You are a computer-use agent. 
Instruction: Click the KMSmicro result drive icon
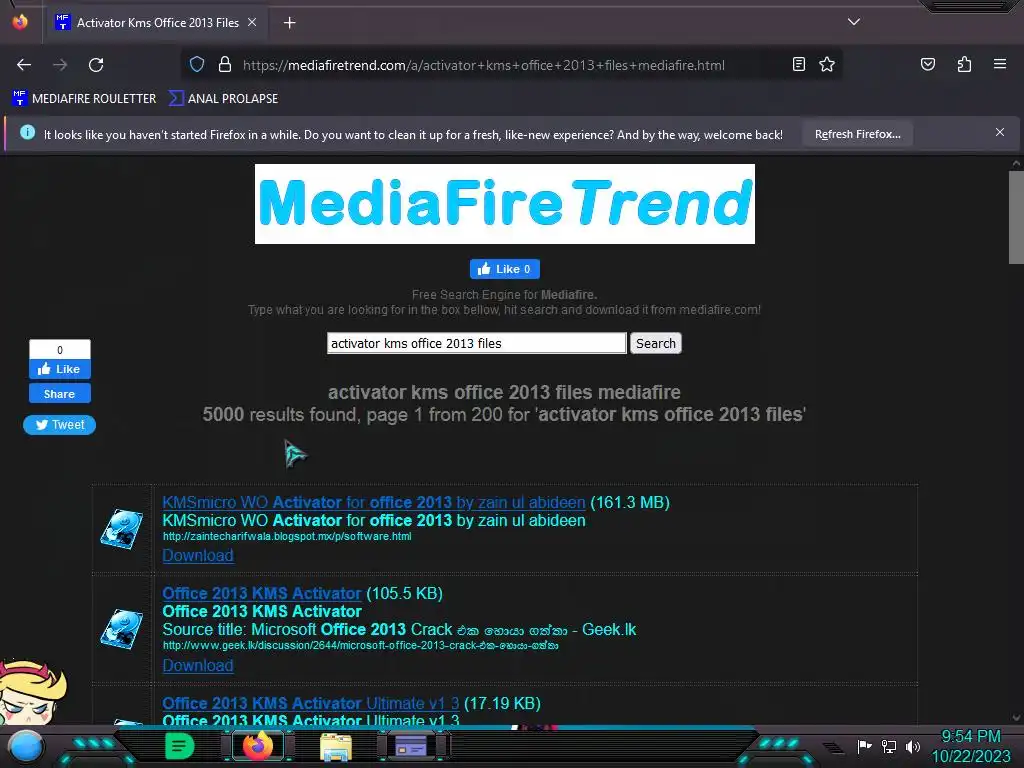pyautogui.click(x=121, y=529)
